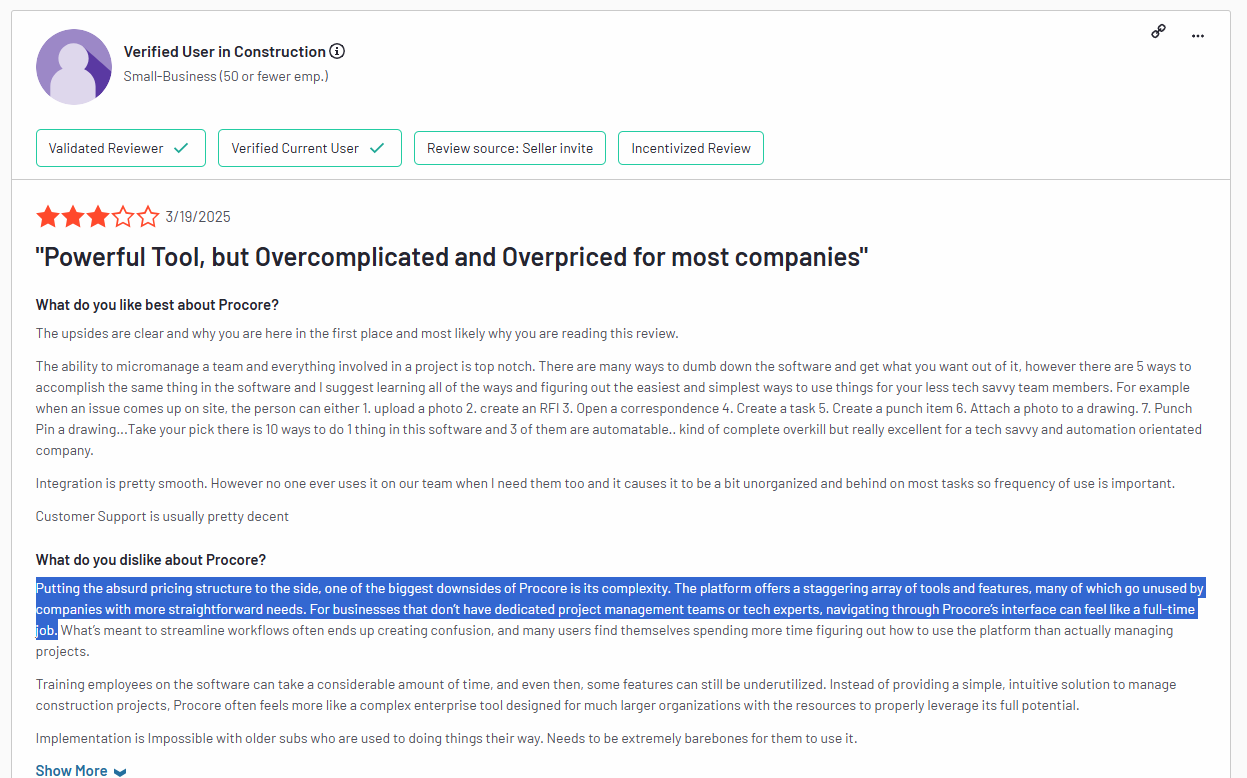Click the paragraph starting 'Integration is pretty smooth'
Image resolution: width=1247 pixels, height=778 pixels.
(605, 484)
